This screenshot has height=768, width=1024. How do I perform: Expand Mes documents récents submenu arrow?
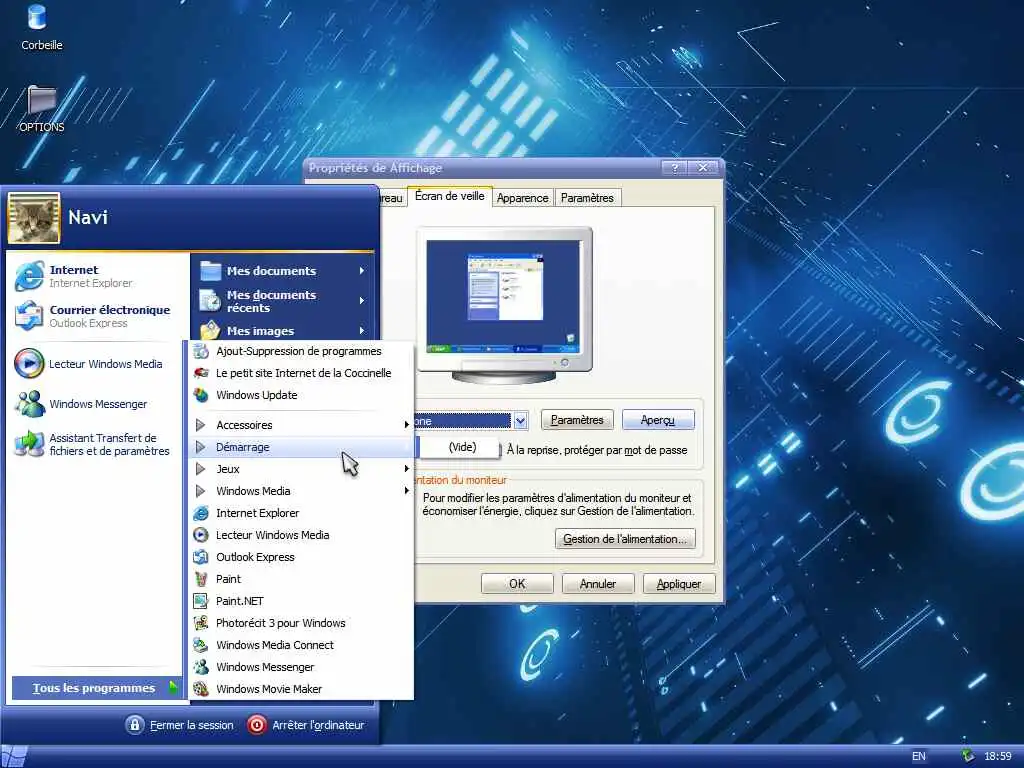[x=362, y=301]
